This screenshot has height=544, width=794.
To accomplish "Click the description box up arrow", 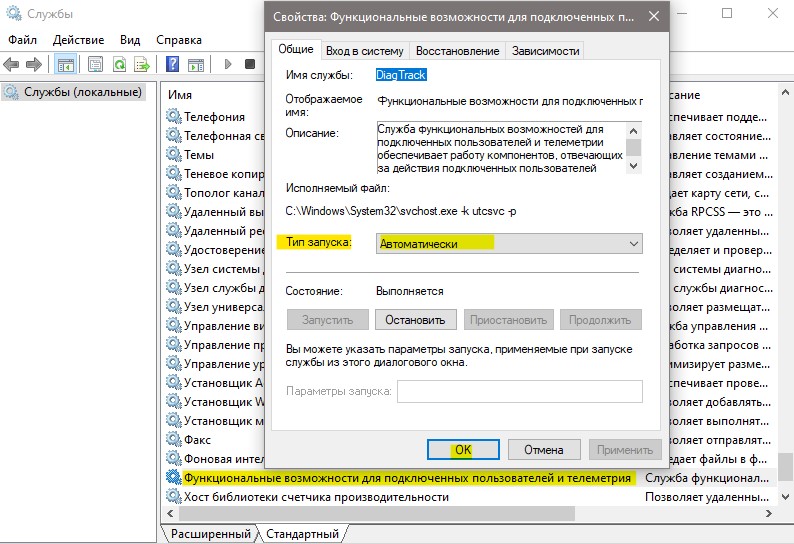I will [633, 131].
